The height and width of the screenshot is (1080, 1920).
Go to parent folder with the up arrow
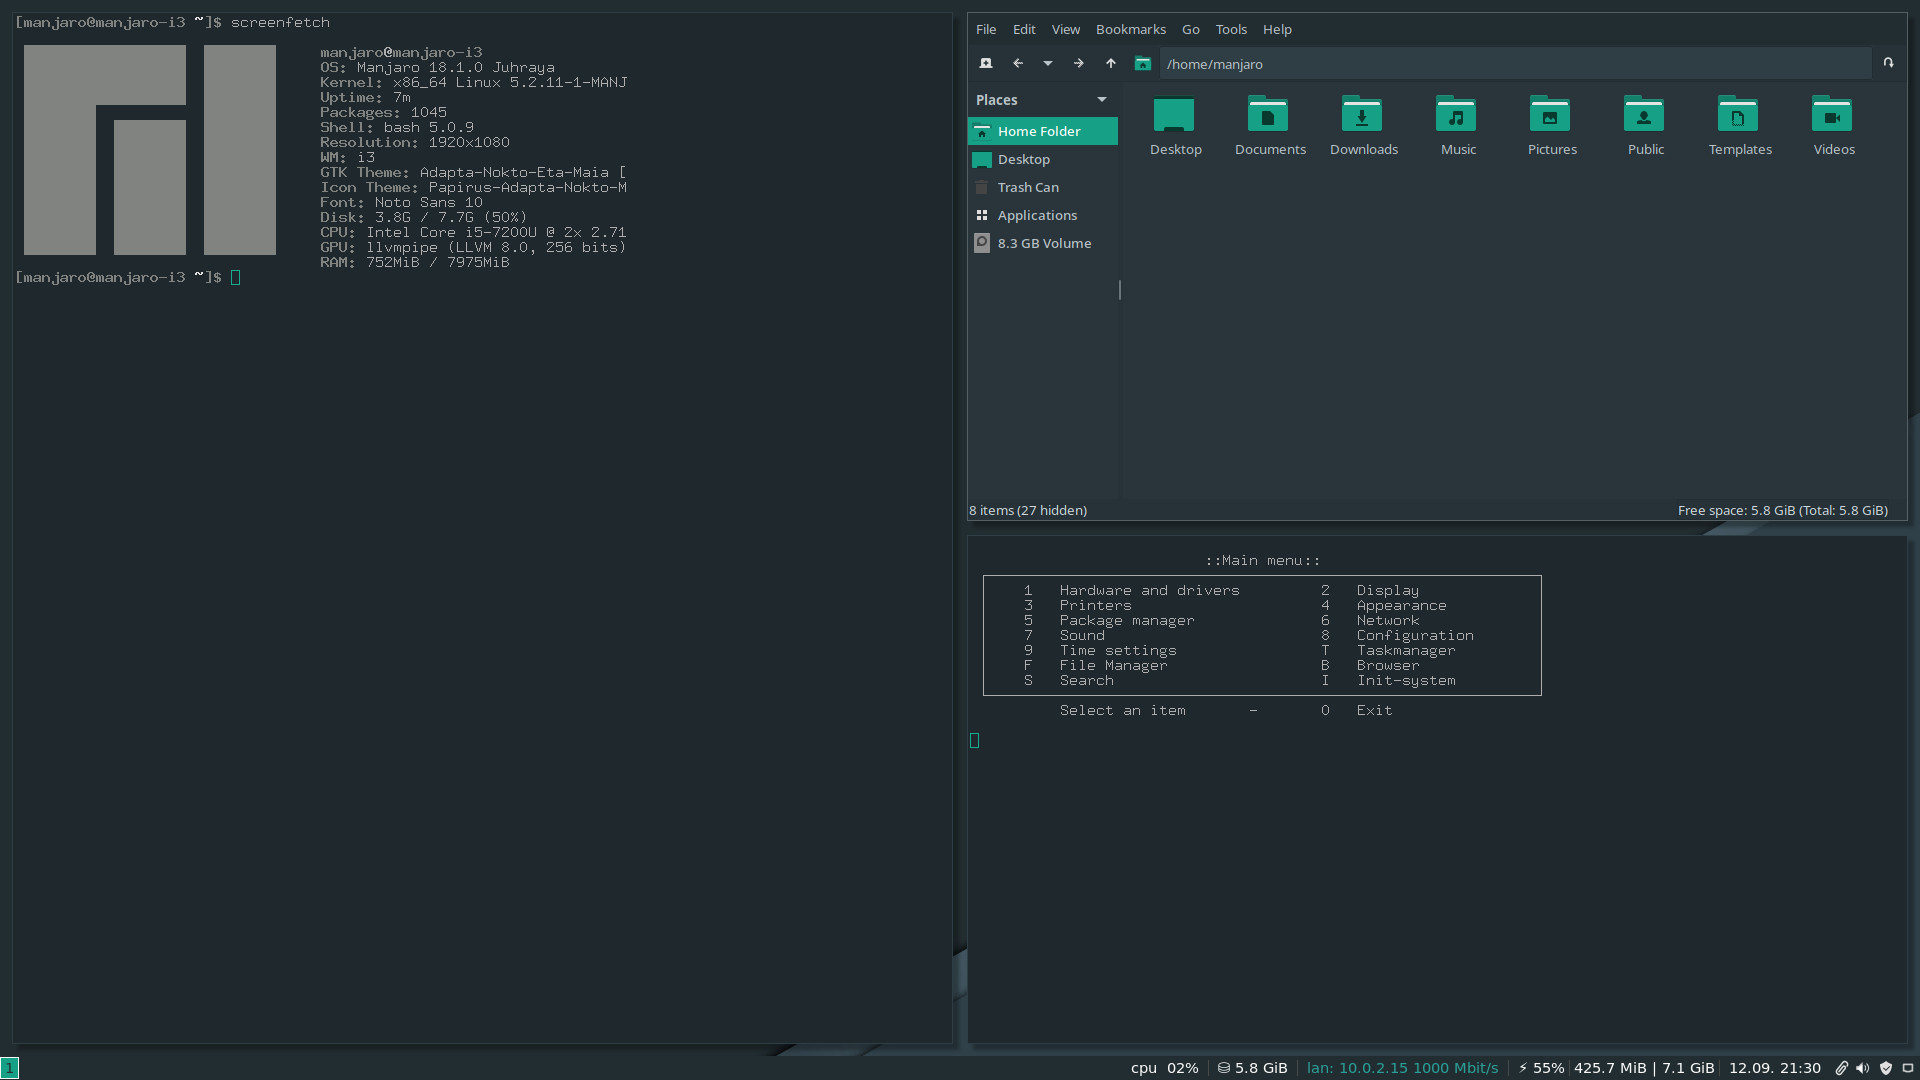[x=1110, y=63]
